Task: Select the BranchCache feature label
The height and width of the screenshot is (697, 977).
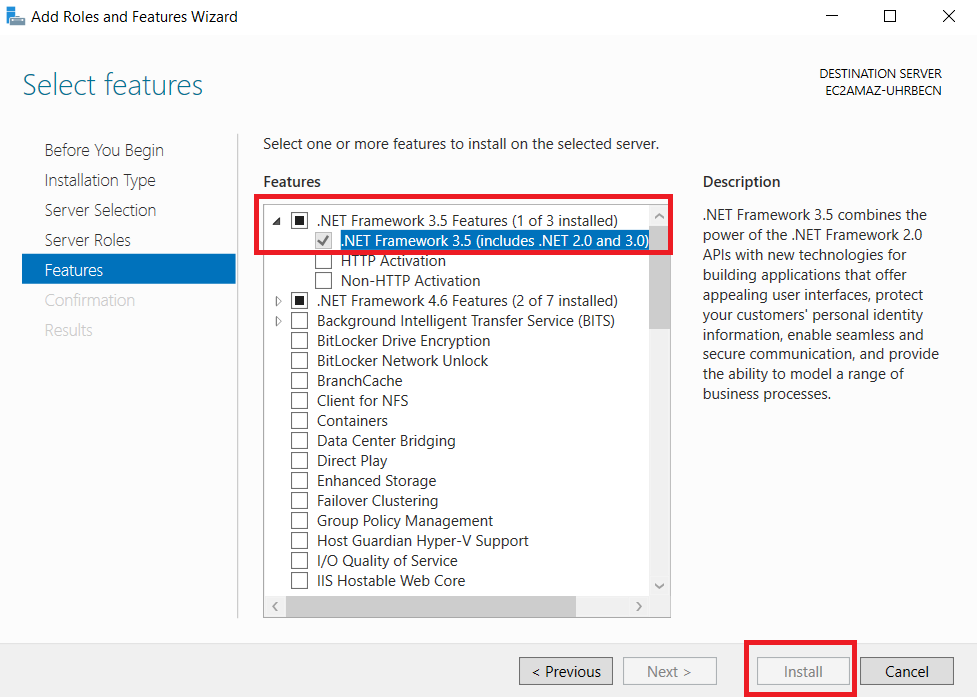Action: tap(360, 381)
